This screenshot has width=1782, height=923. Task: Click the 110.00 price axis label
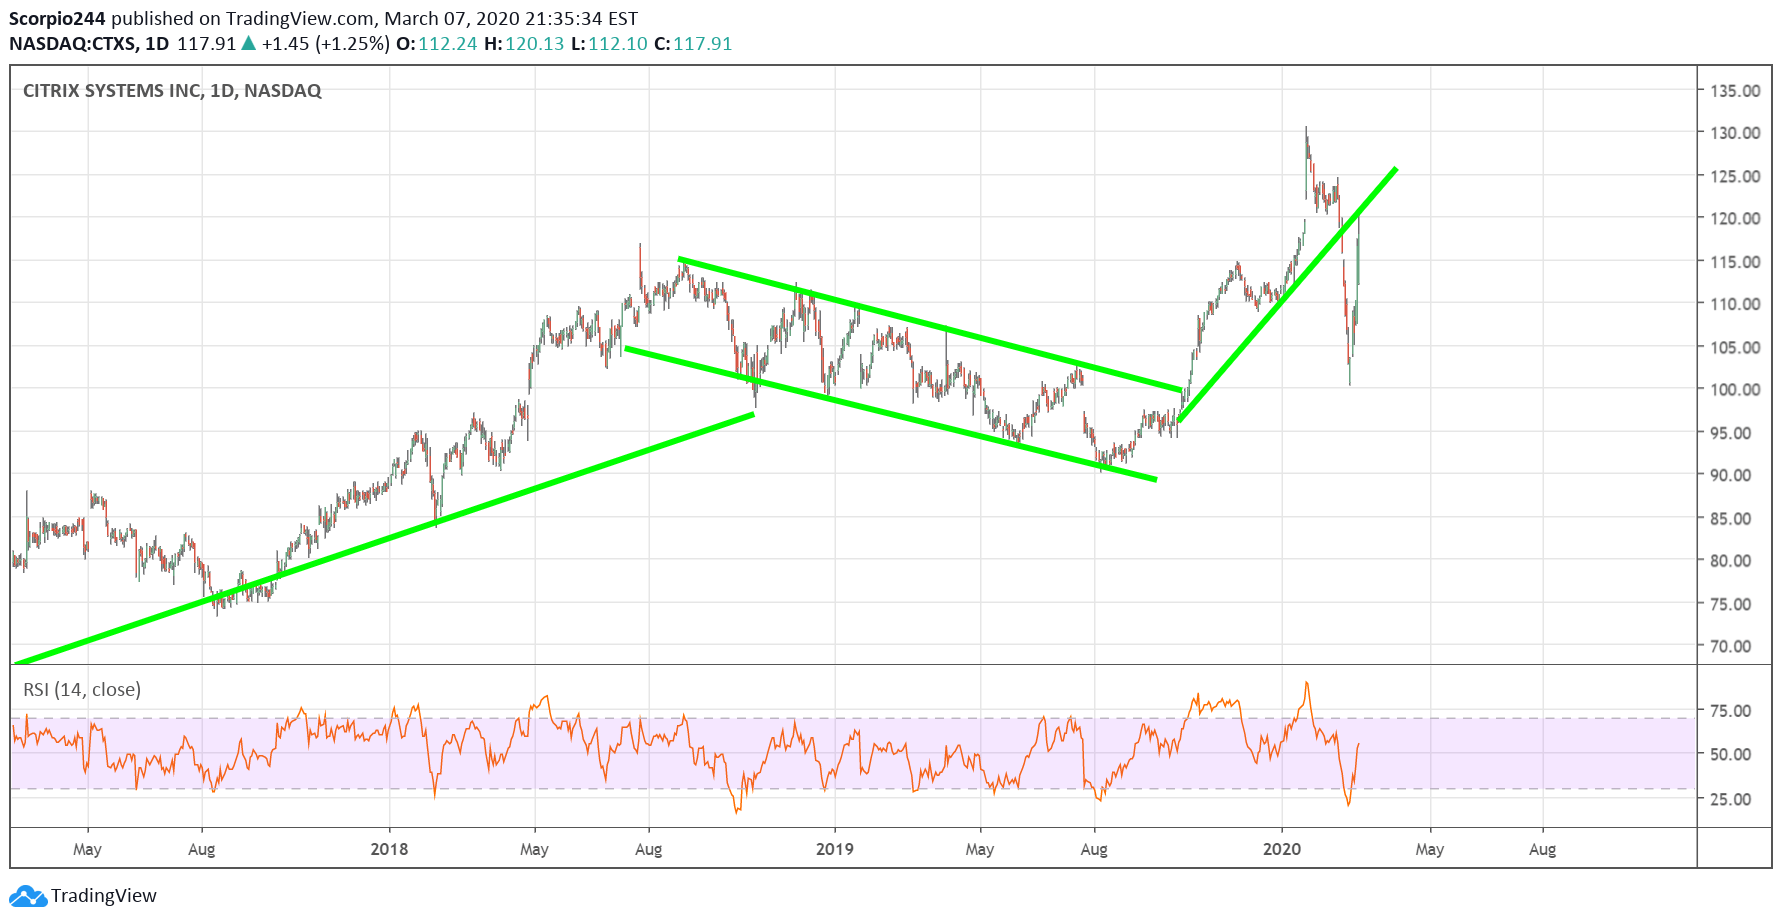1735,304
